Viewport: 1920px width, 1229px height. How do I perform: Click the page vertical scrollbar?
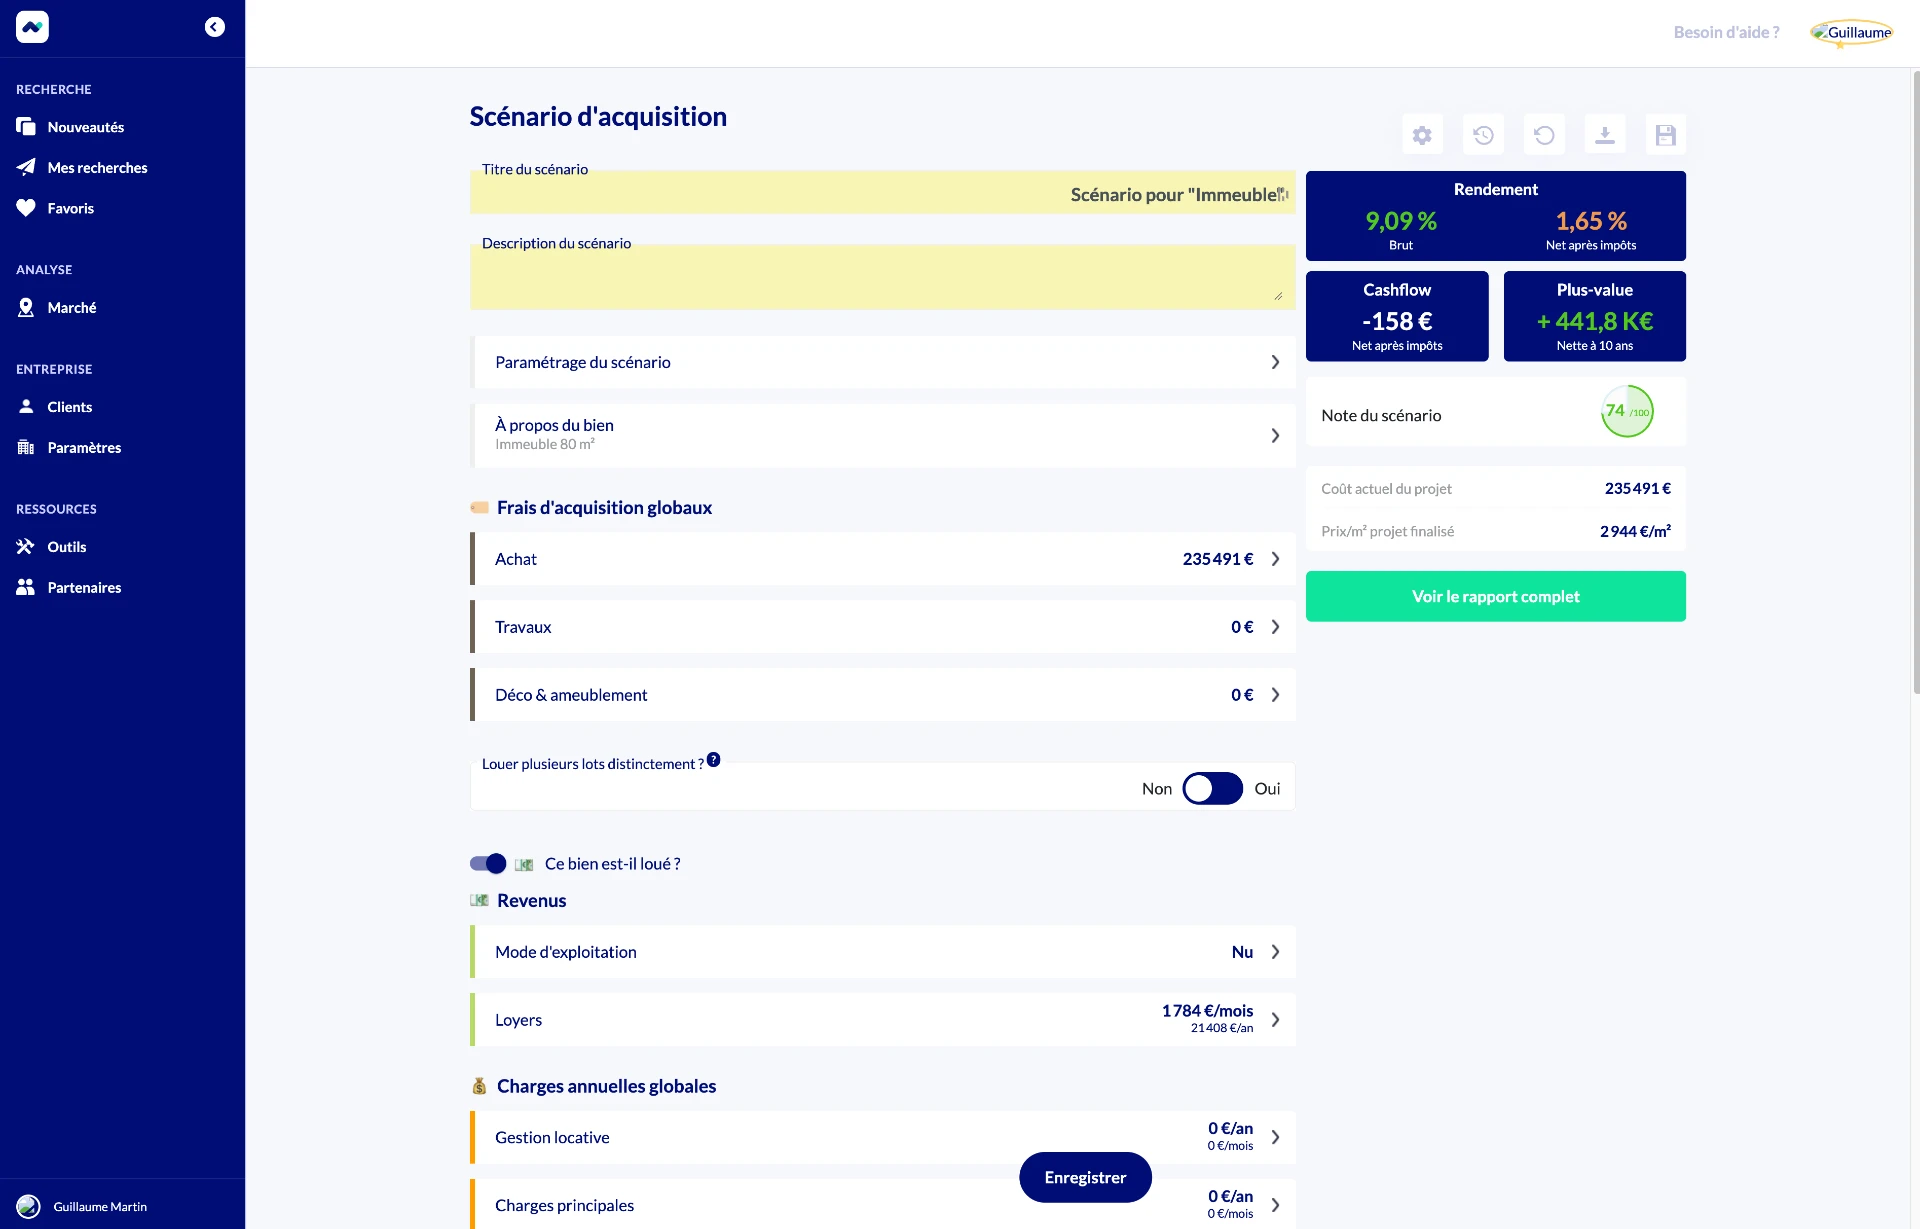[1915, 380]
